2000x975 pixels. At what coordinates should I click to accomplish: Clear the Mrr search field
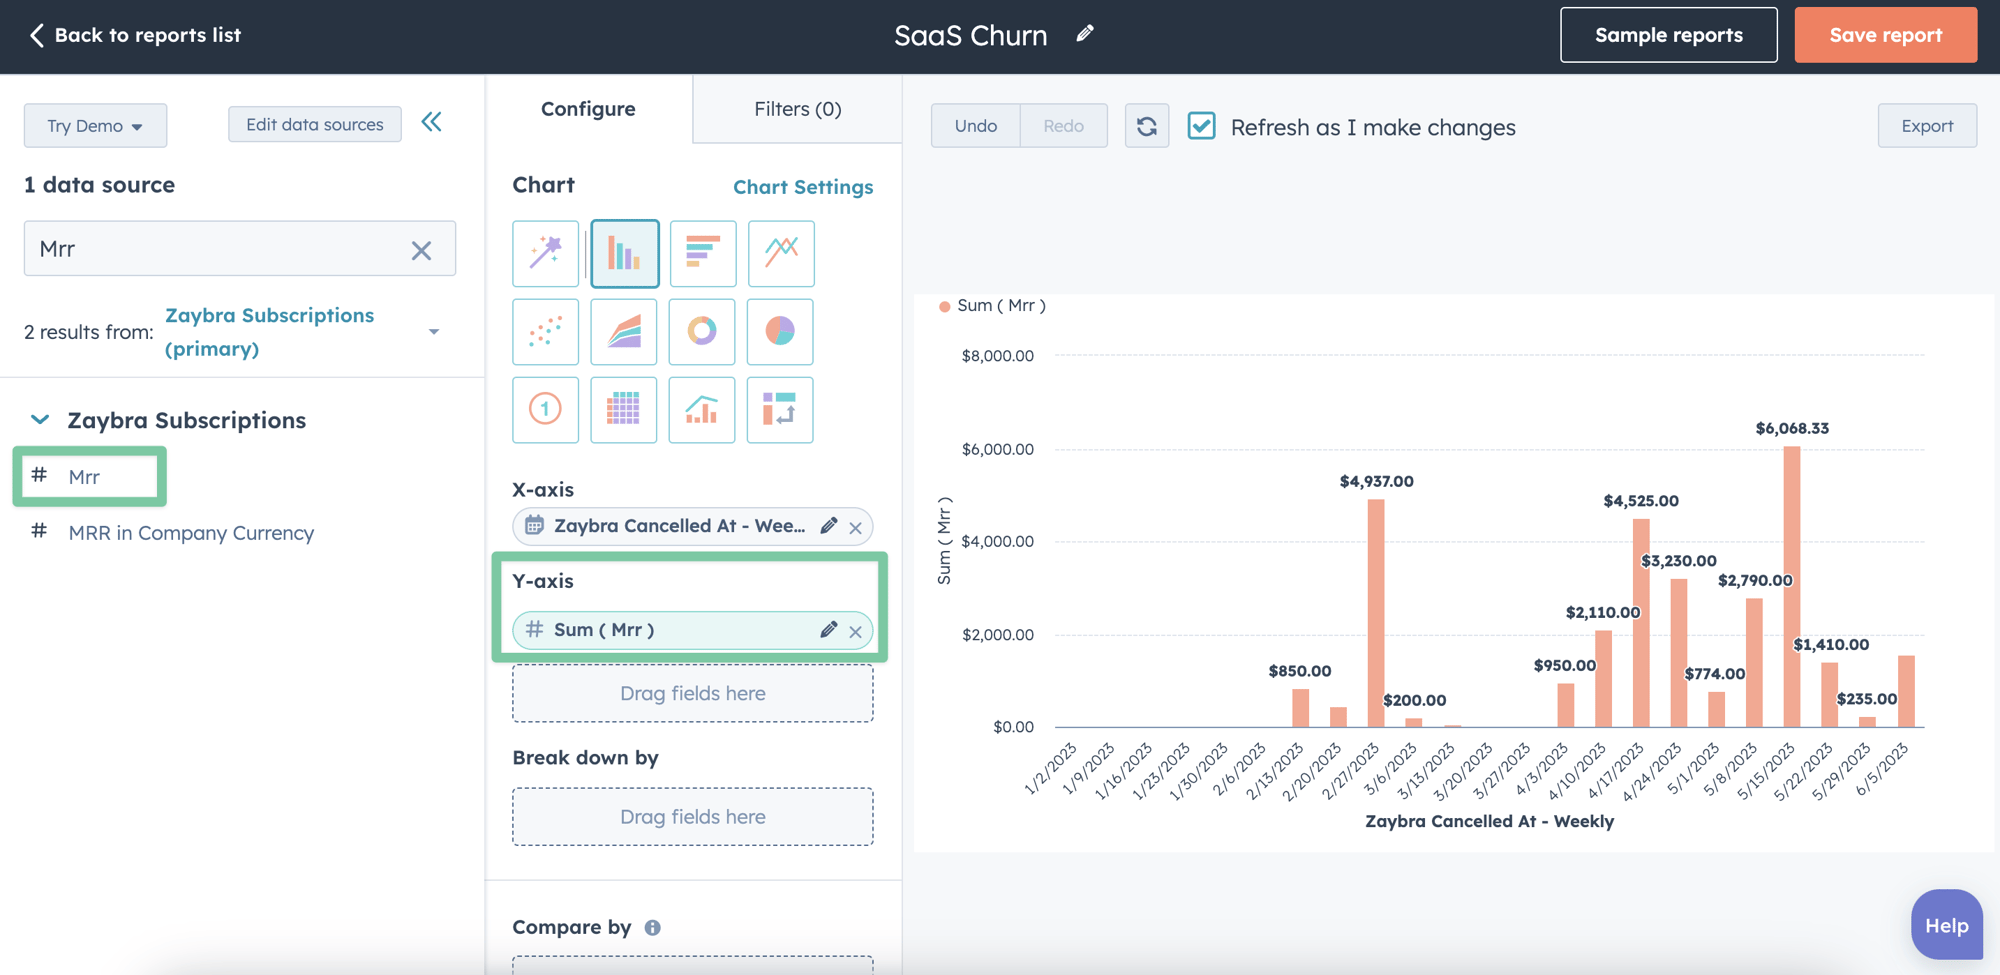(421, 249)
